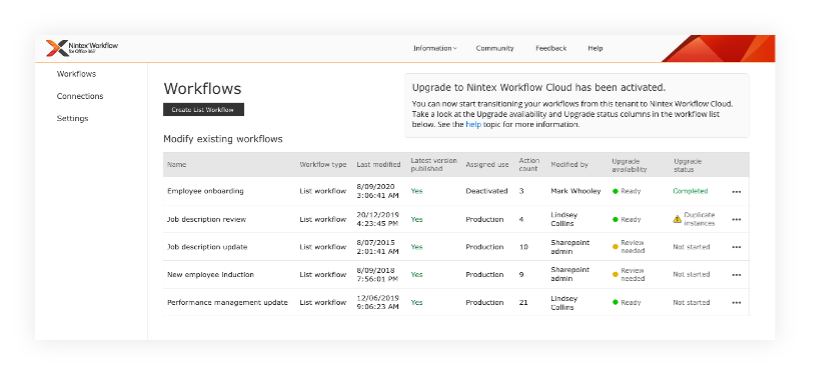823x375 pixels.
Task: Open the Feedback menu item
Action: [x=551, y=48]
